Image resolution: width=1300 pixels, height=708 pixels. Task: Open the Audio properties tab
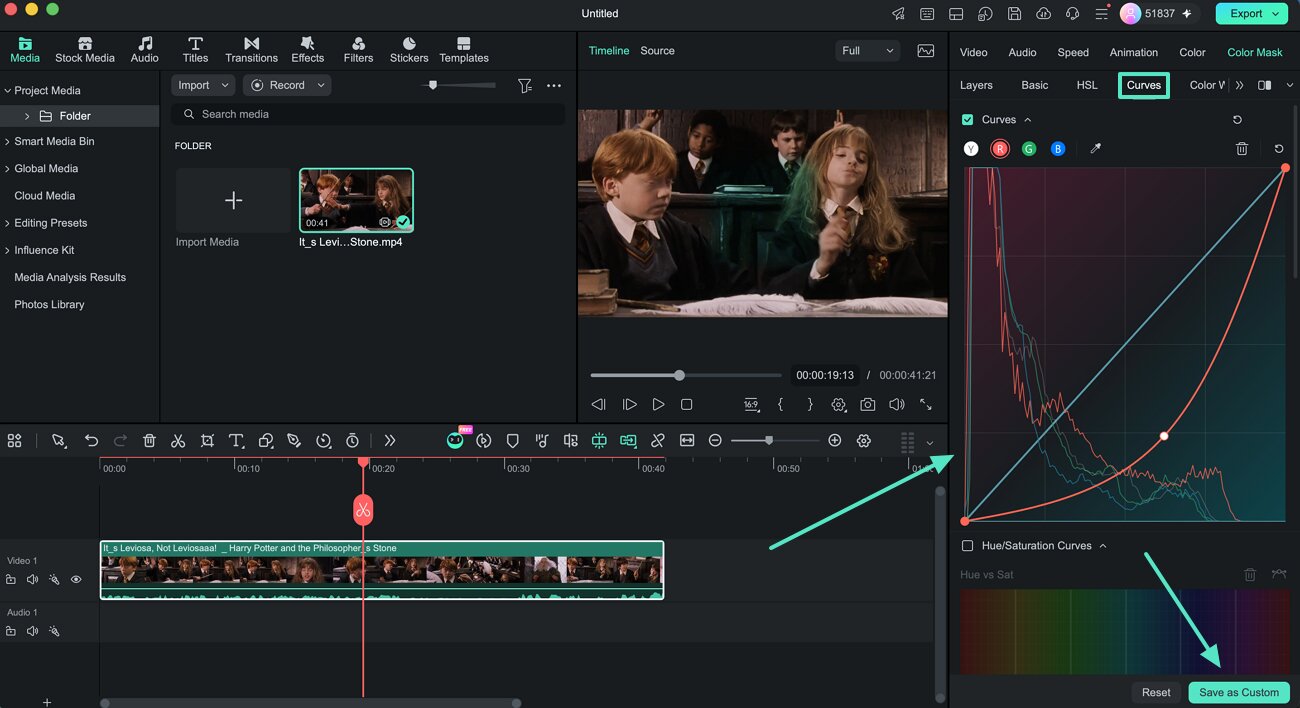pyautogui.click(x=1022, y=52)
